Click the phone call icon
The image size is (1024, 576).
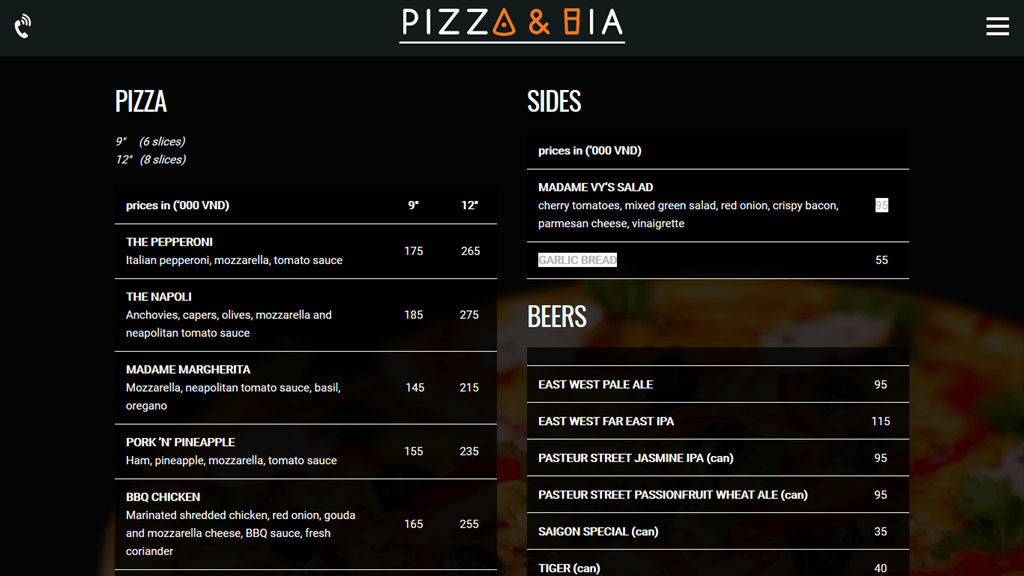pos(23,26)
